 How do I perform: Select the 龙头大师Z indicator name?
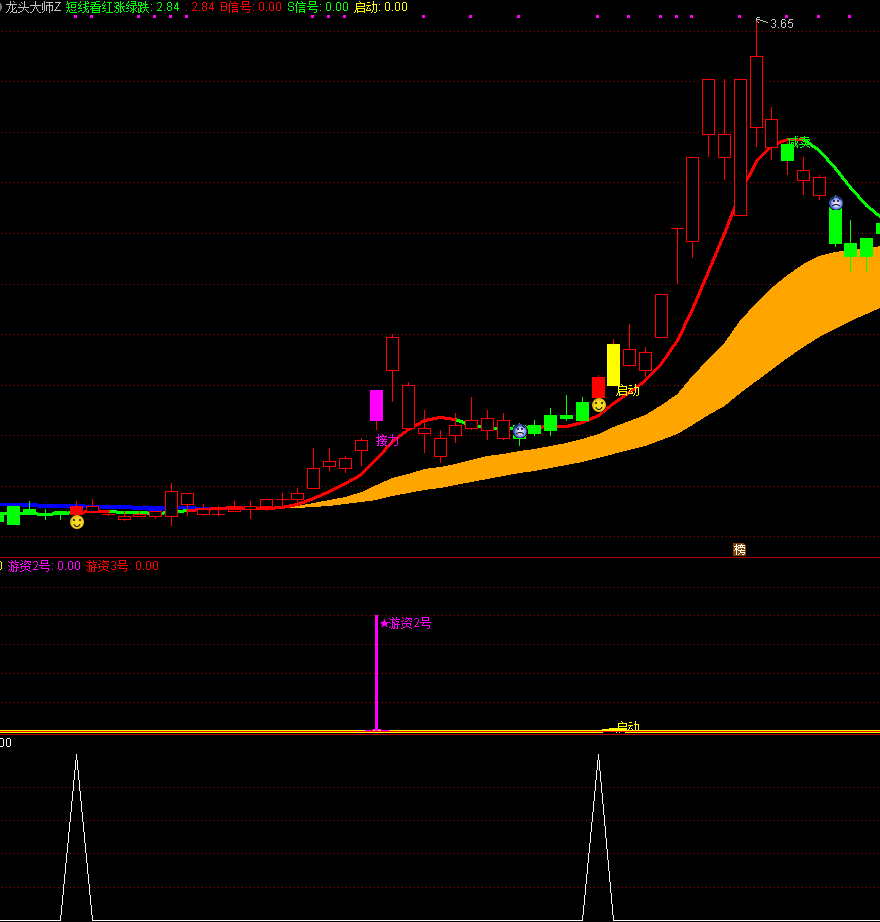[x=33, y=7]
